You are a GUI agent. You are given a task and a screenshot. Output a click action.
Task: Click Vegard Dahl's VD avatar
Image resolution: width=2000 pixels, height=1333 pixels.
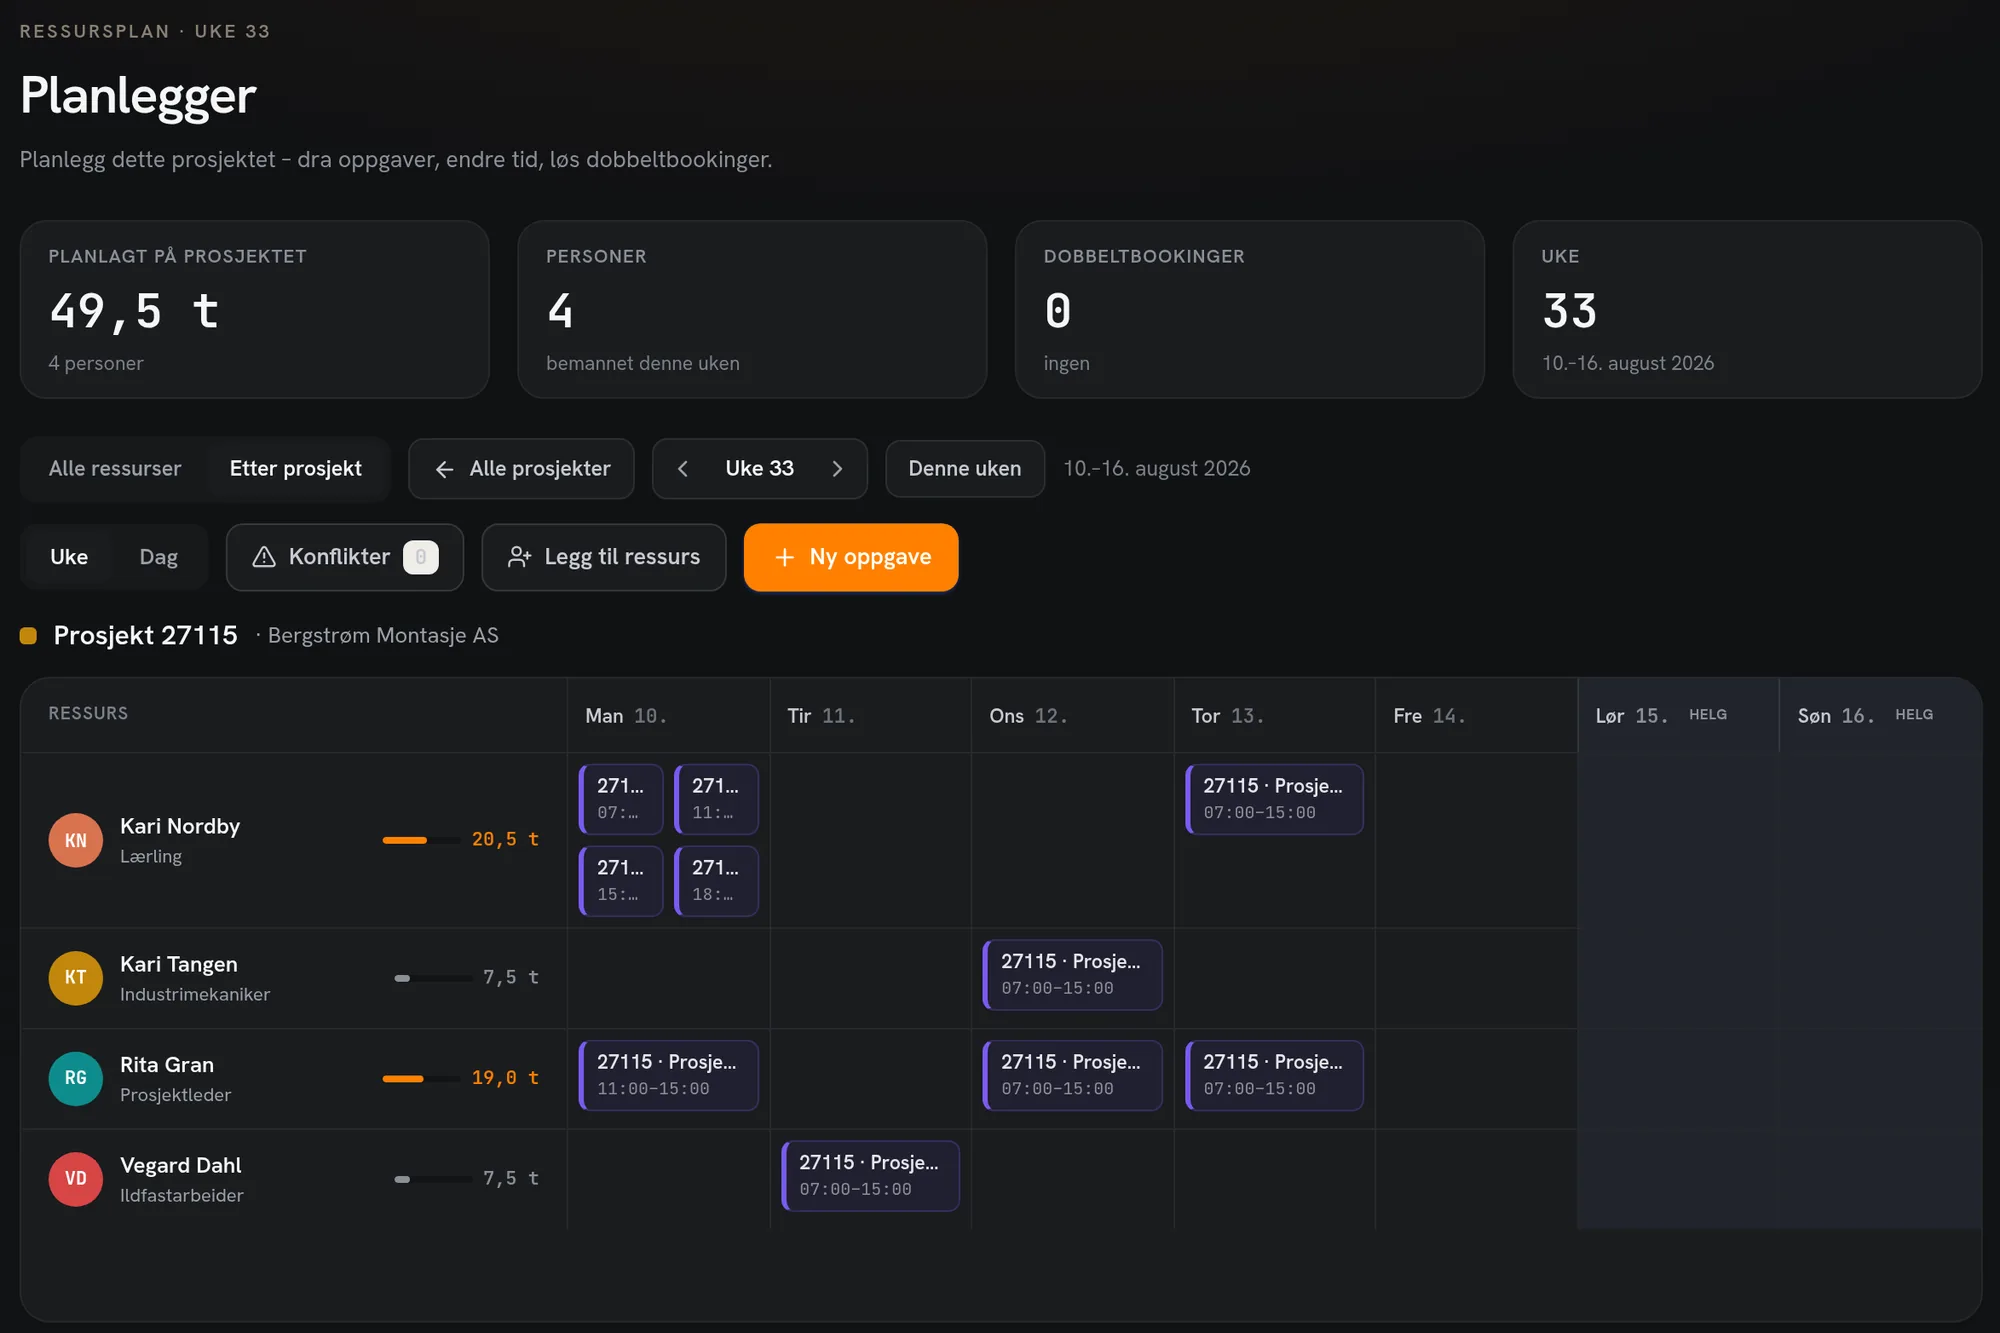point(76,1178)
